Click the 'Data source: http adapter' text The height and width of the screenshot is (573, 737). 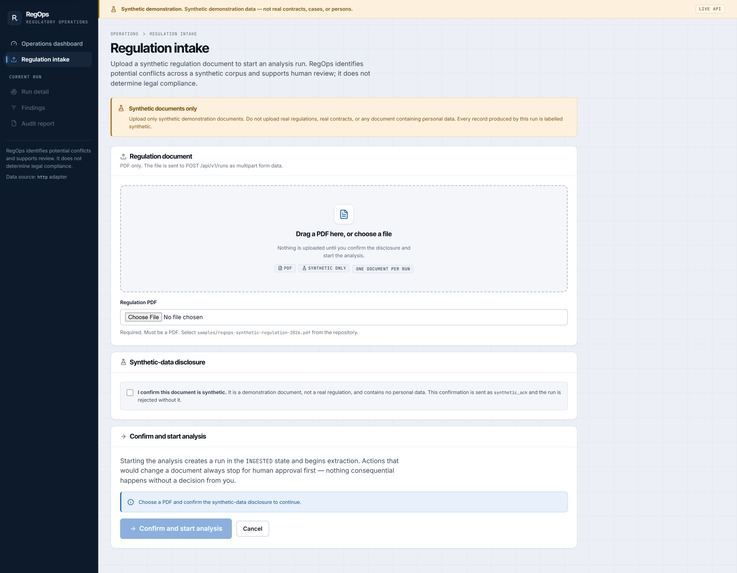pos(37,177)
